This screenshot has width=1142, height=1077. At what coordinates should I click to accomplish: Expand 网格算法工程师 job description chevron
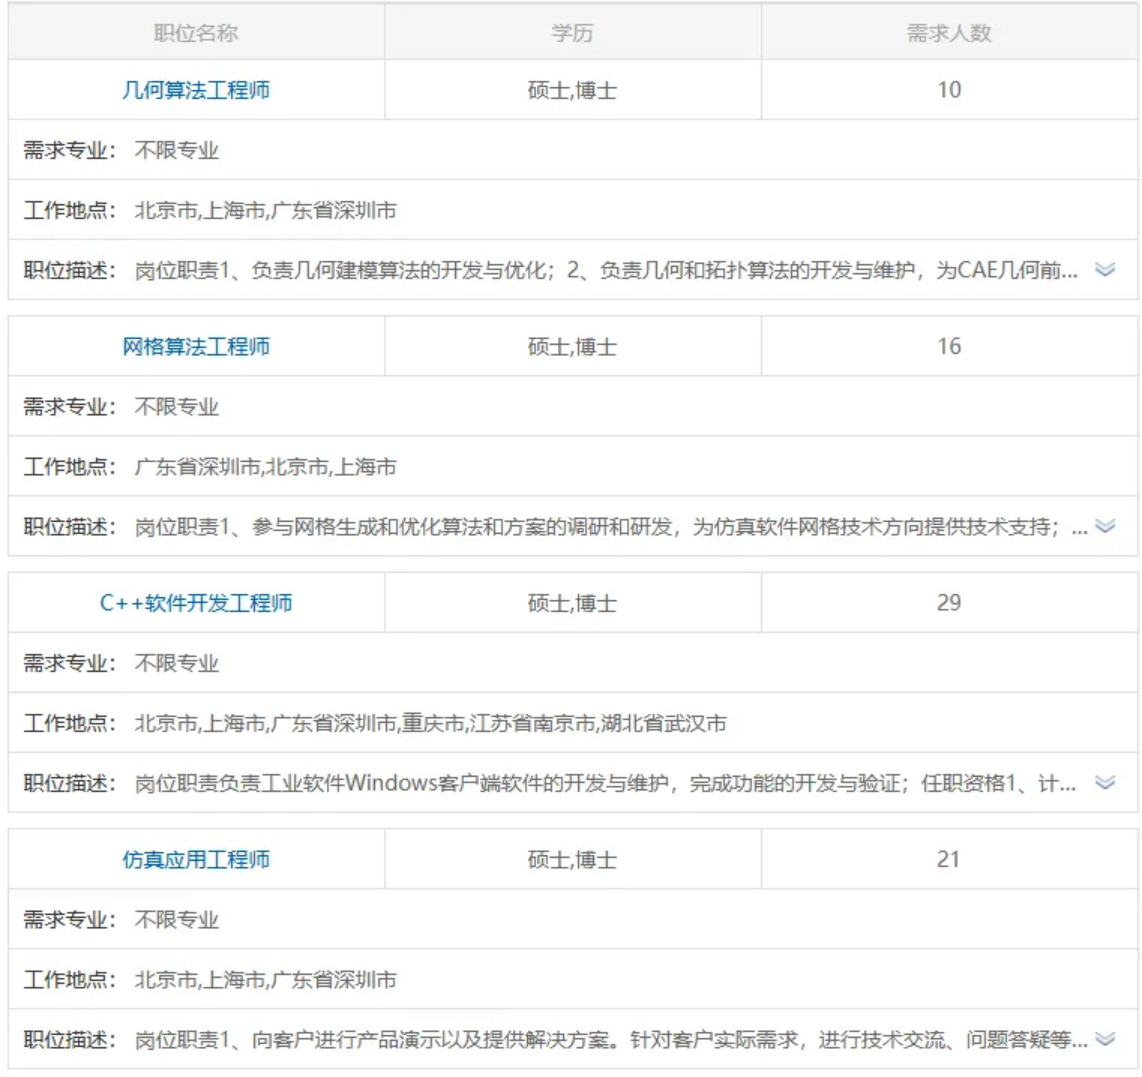point(1105,527)
